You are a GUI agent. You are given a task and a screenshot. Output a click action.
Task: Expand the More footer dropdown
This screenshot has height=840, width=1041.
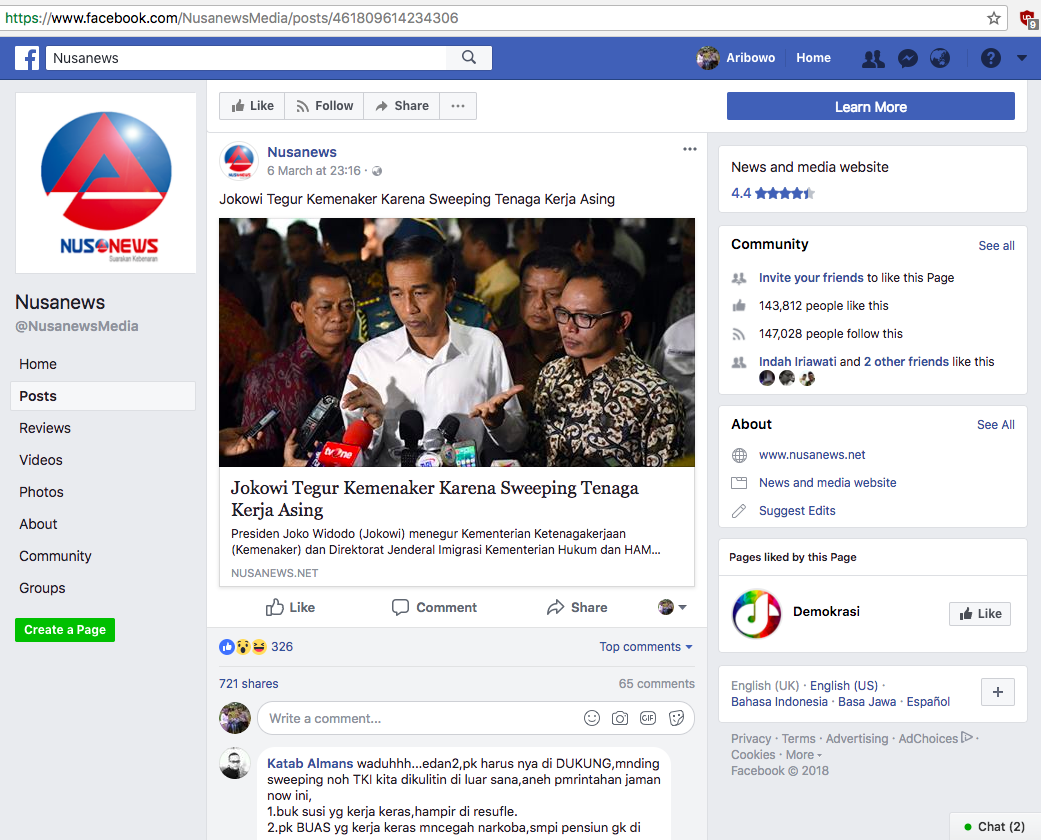coord(804,755)
